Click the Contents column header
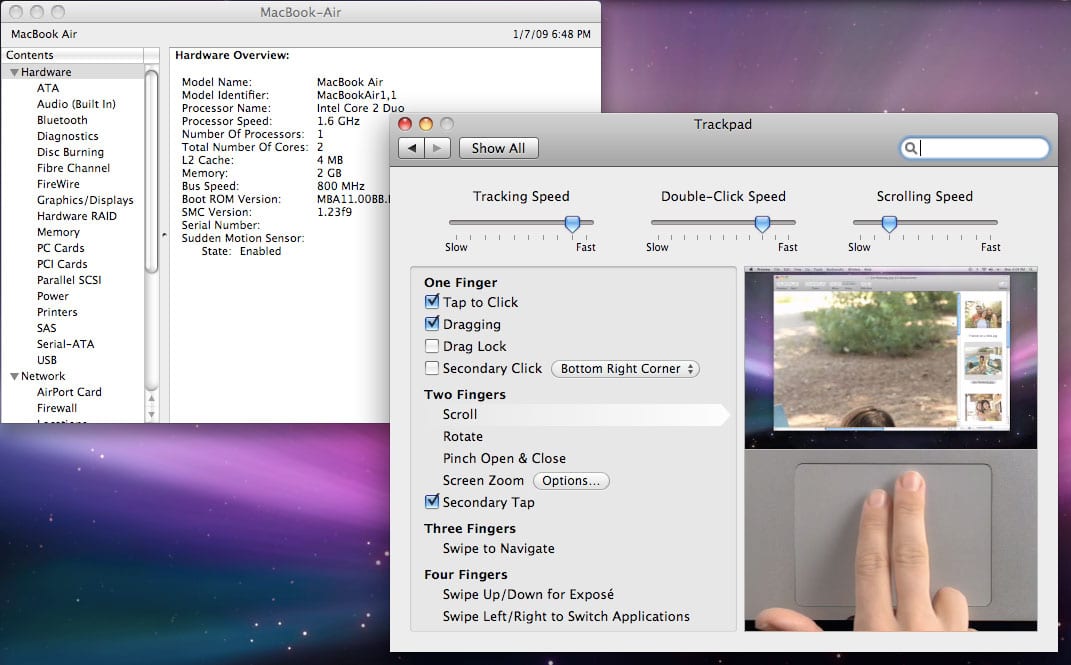 click(x=72, y=55)
